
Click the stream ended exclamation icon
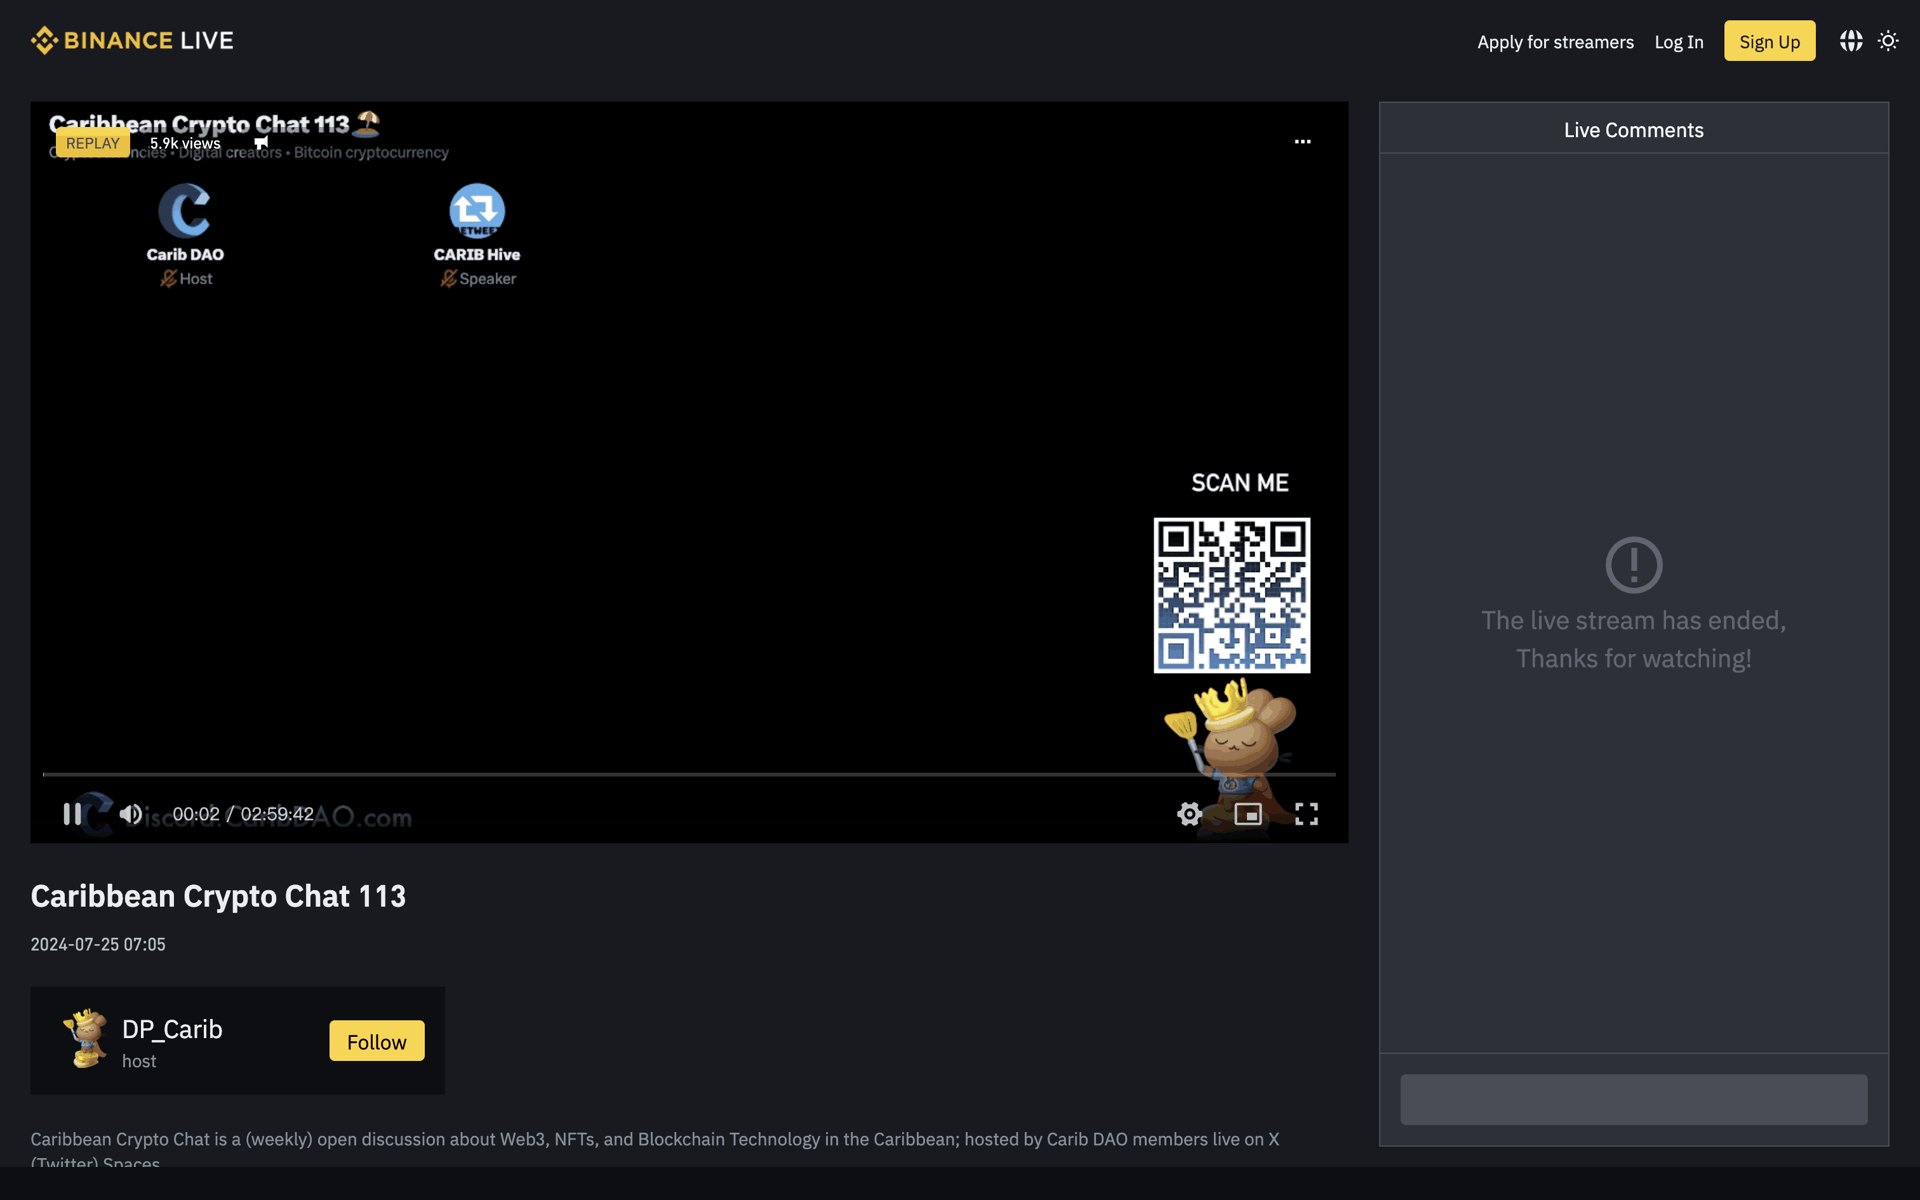point(1633,565)
